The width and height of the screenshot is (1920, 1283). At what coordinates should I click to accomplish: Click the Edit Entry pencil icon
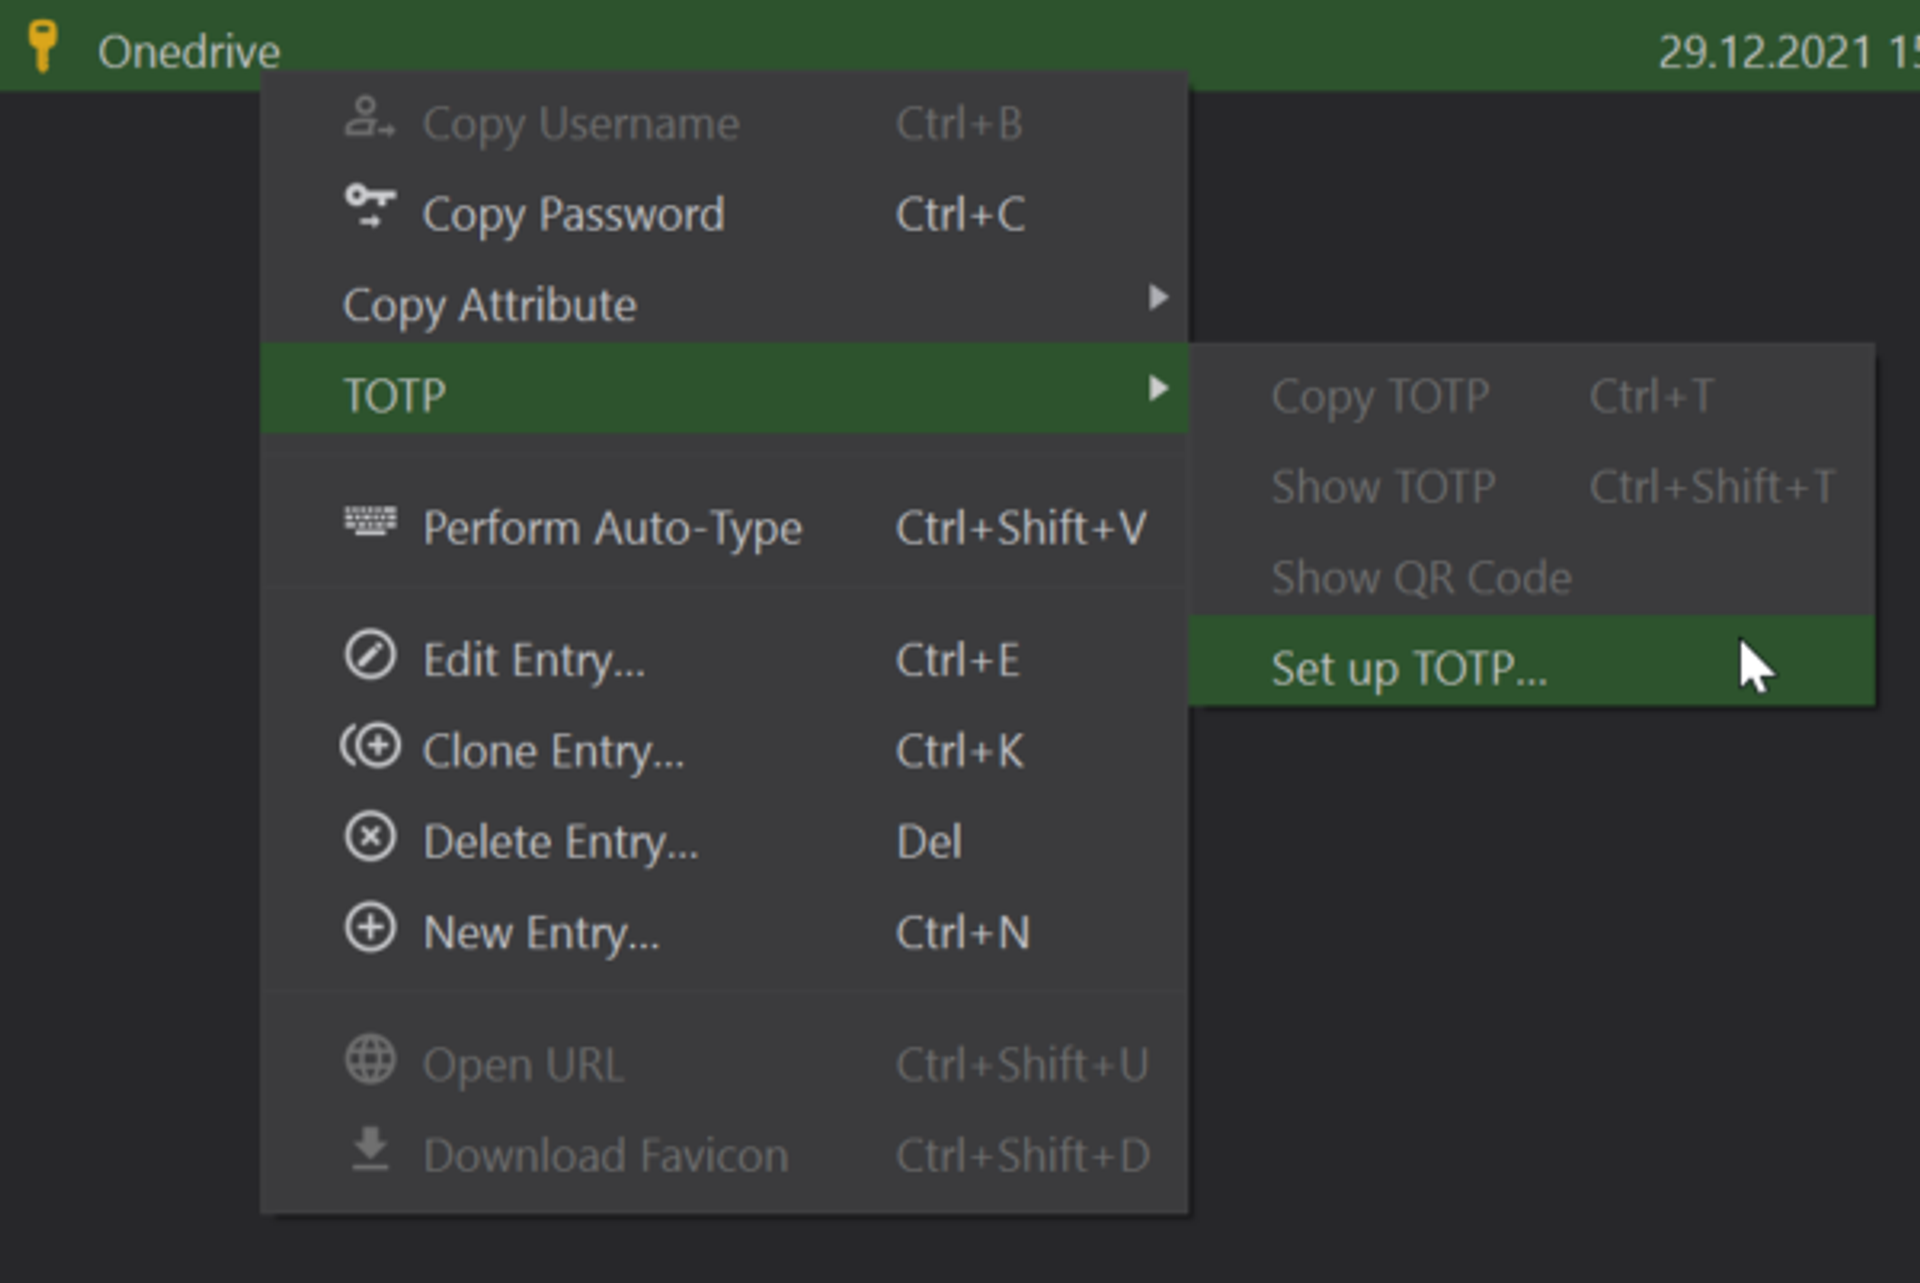(370, 656)
